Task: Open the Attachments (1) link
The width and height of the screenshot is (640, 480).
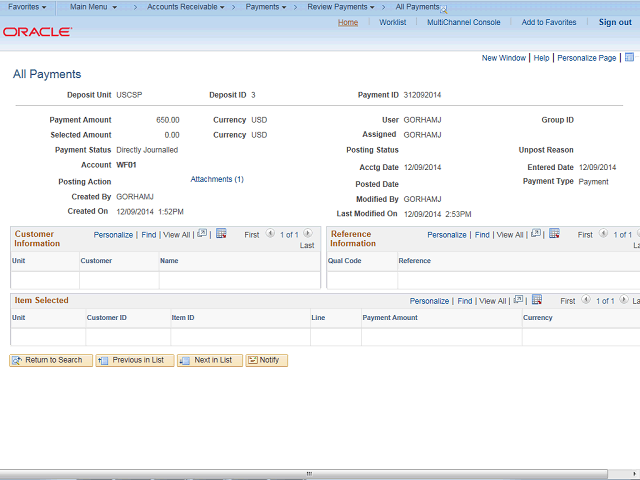Action: pos(217,179)
